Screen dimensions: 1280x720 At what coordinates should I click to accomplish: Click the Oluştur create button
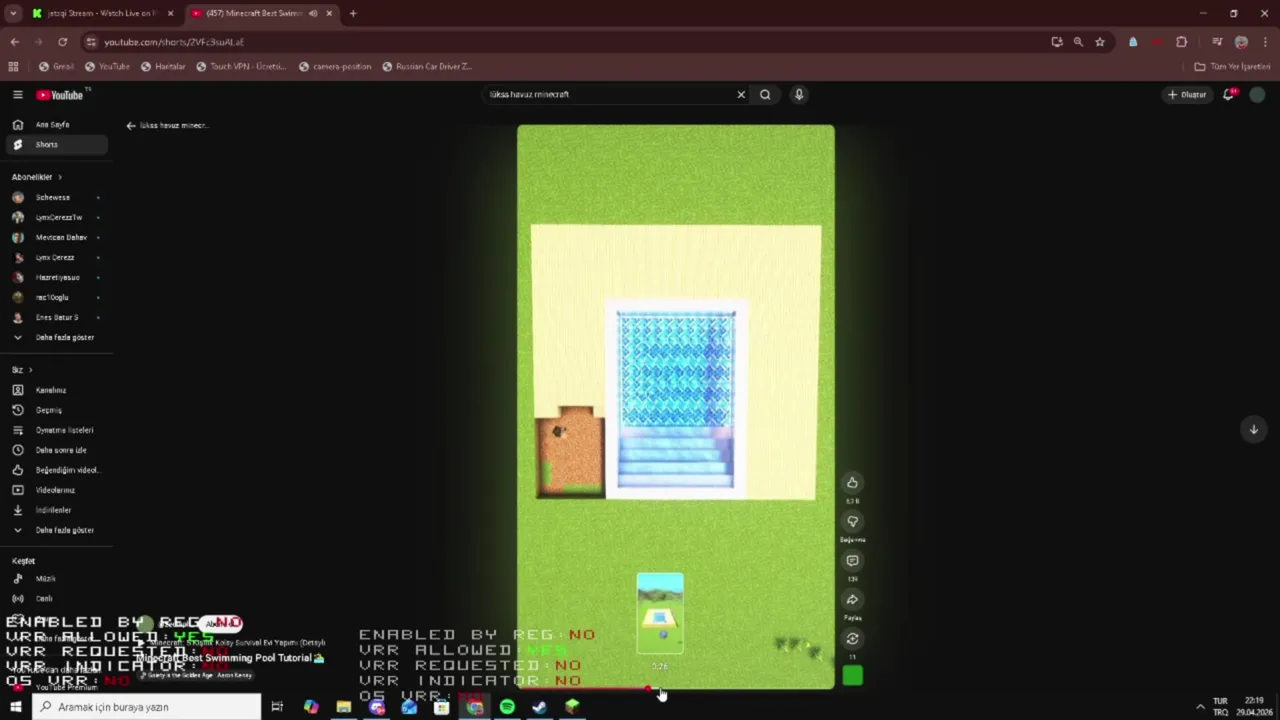point(1187,95)
